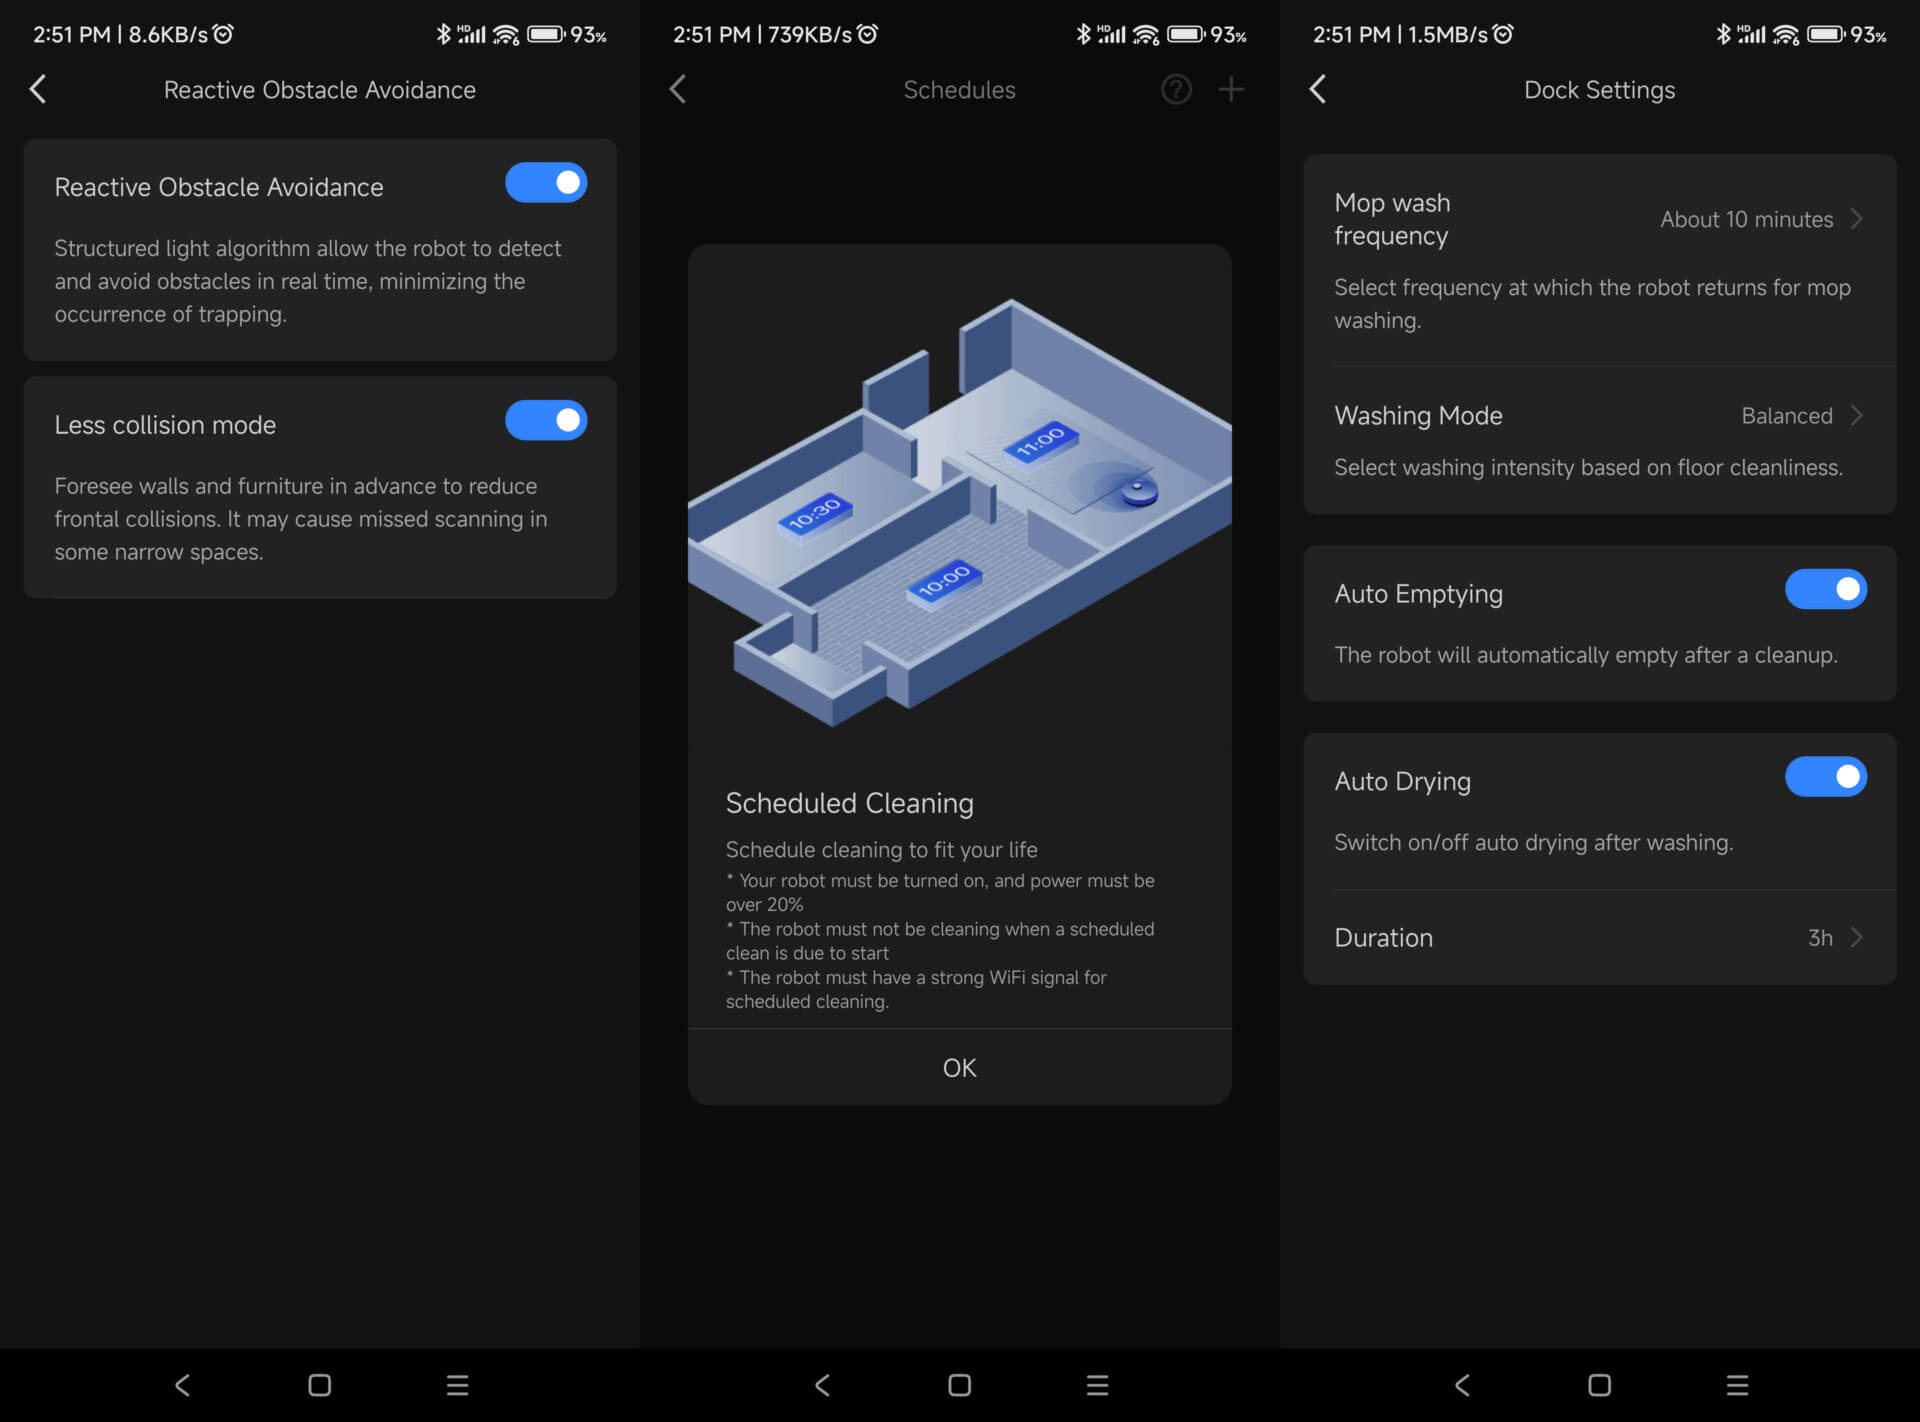Go back from Dock Settings screen
This screenshot has height=1422, width=1920.
coord(1318,89)
